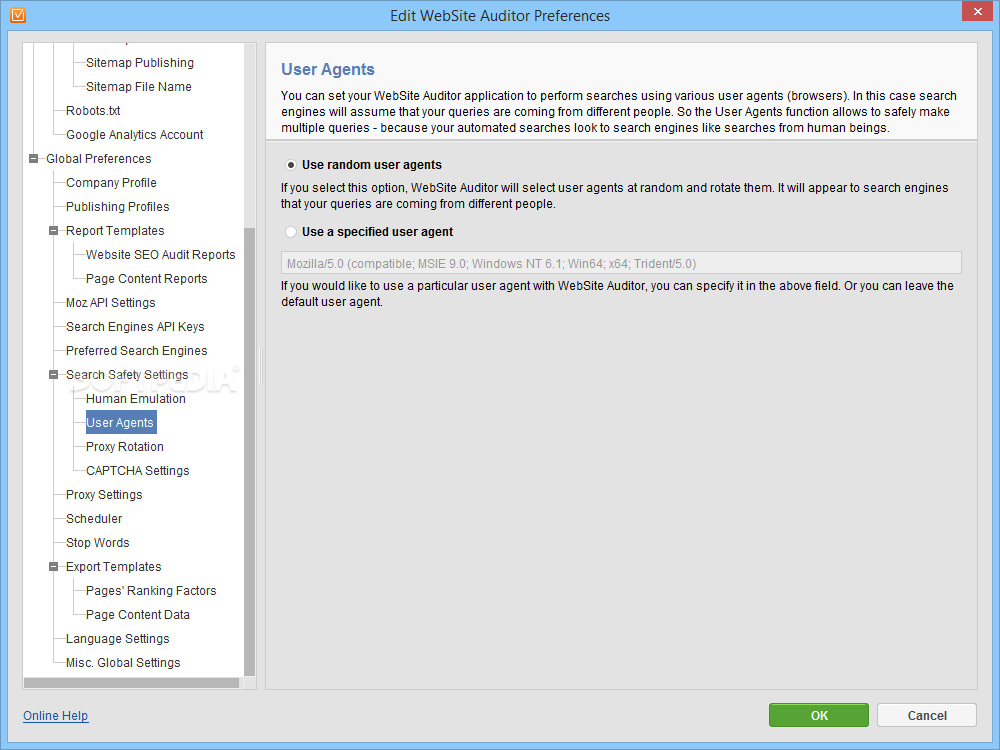Select Search Safety Settings label
The height and width of the screenshot is (750, 1000).
click(127, 375)
